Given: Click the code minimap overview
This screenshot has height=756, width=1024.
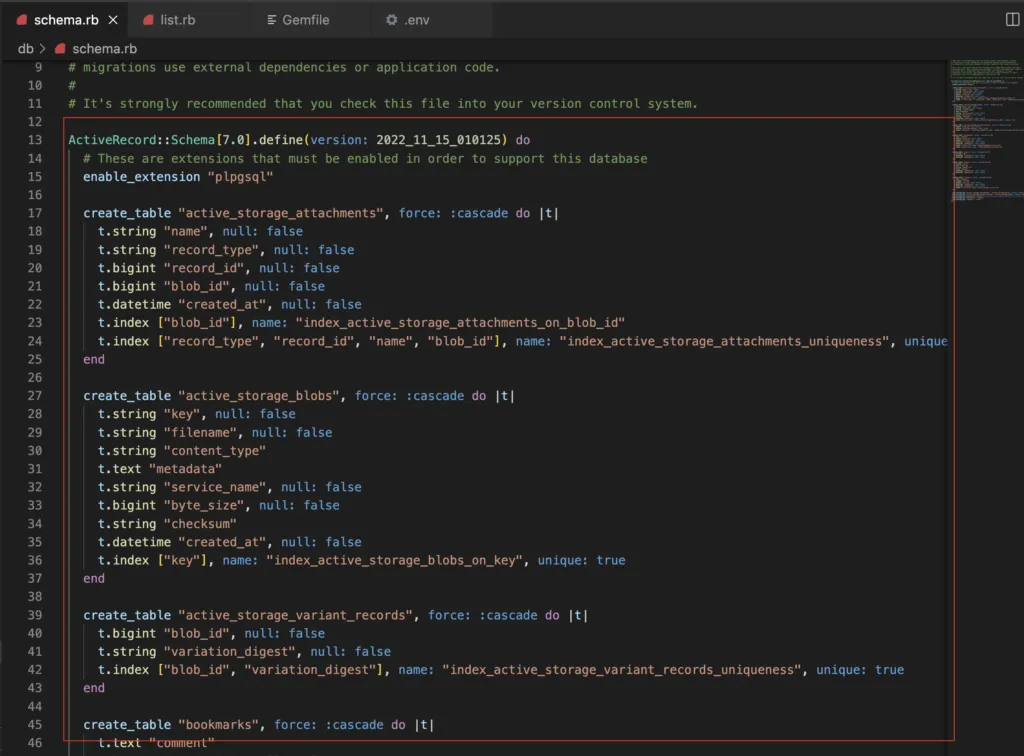Looking at the screenshot, I should click(987, 131).
